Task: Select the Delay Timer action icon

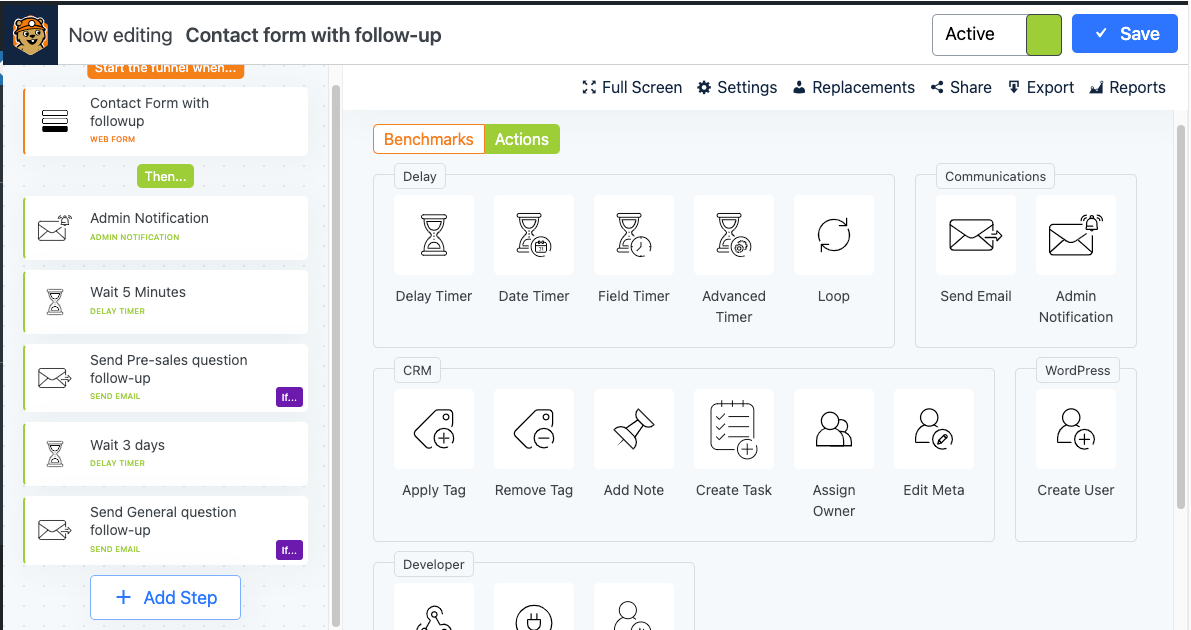Action: point(434,235)
